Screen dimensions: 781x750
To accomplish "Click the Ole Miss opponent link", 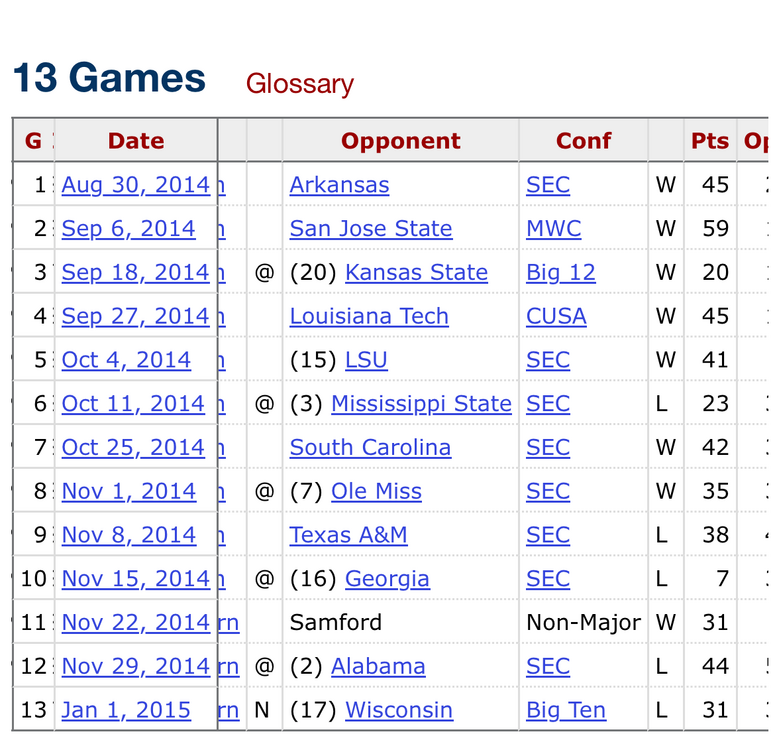I will pyautogui.click(x=376, y=492).
